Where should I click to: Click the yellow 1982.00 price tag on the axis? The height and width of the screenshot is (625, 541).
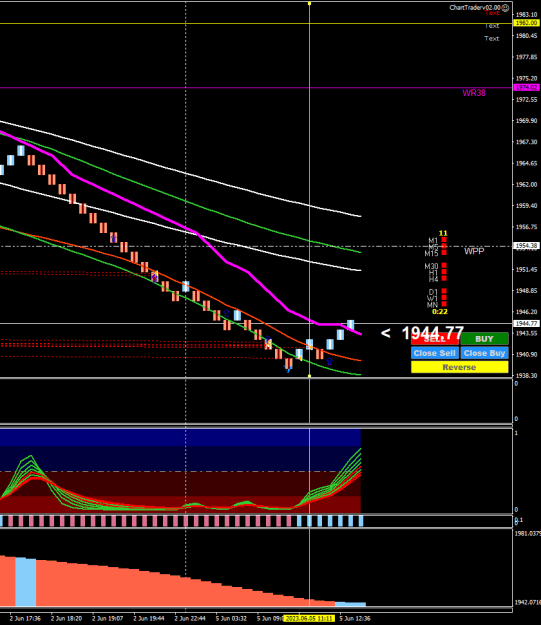(x=526, y=23)
